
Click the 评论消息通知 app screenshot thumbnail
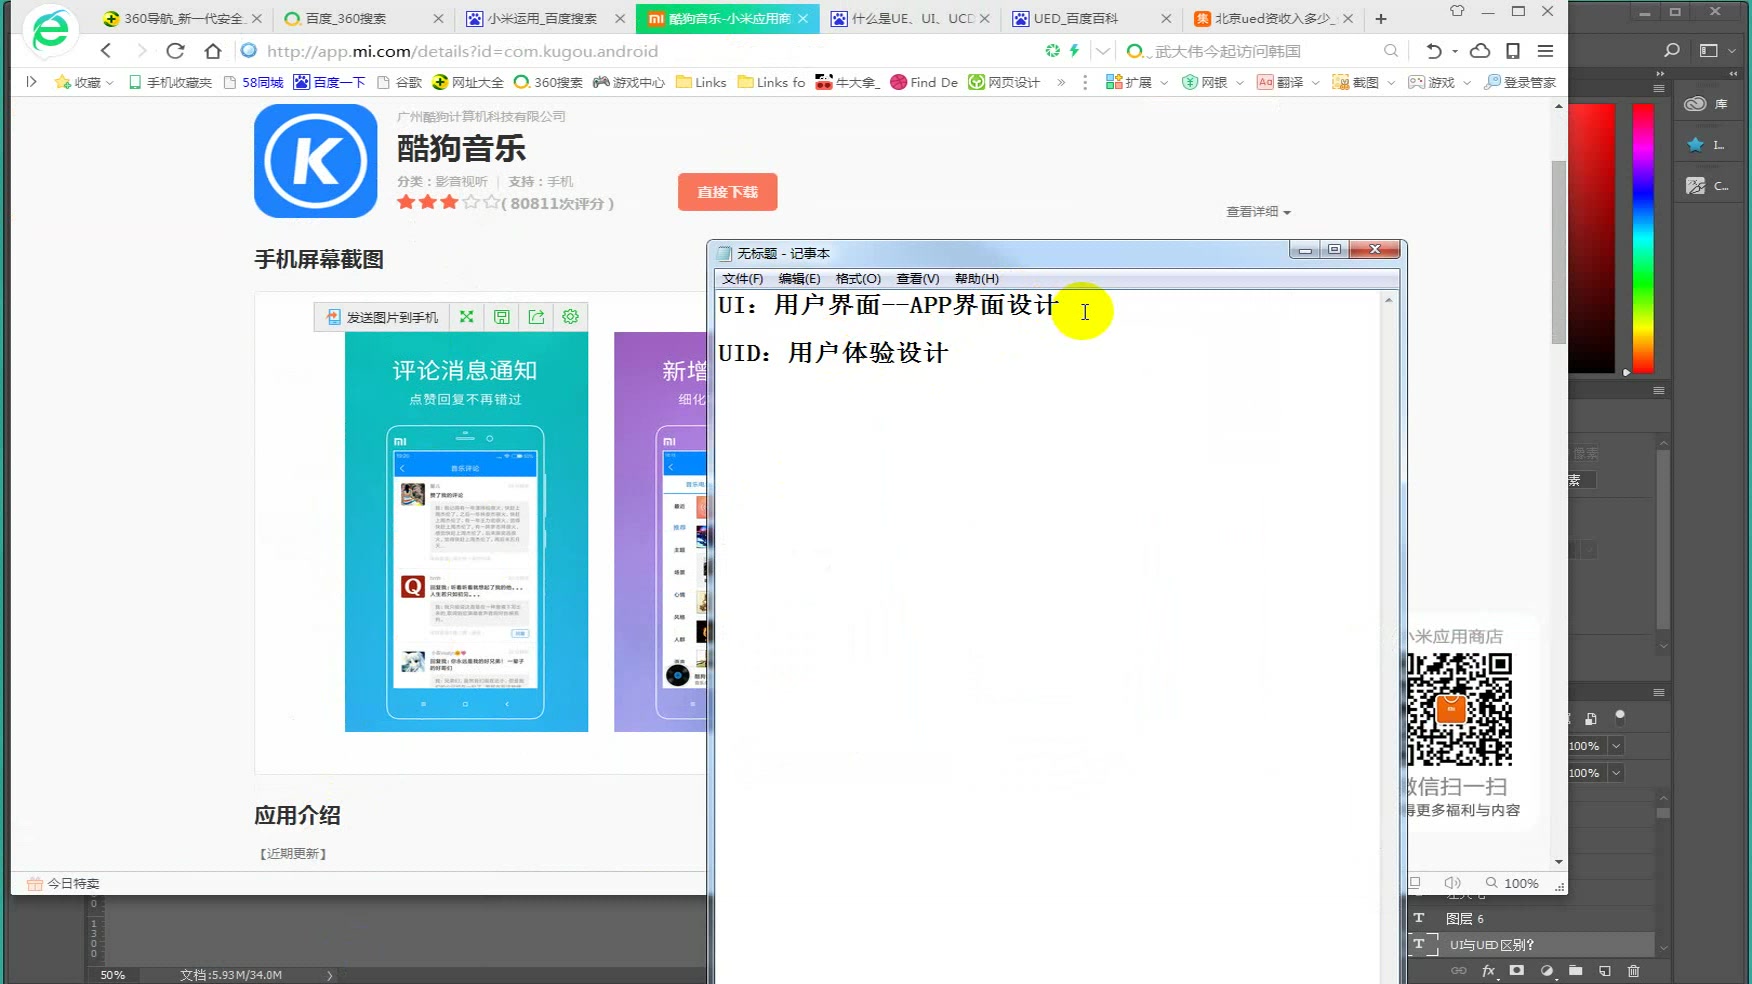coord(466,532)
